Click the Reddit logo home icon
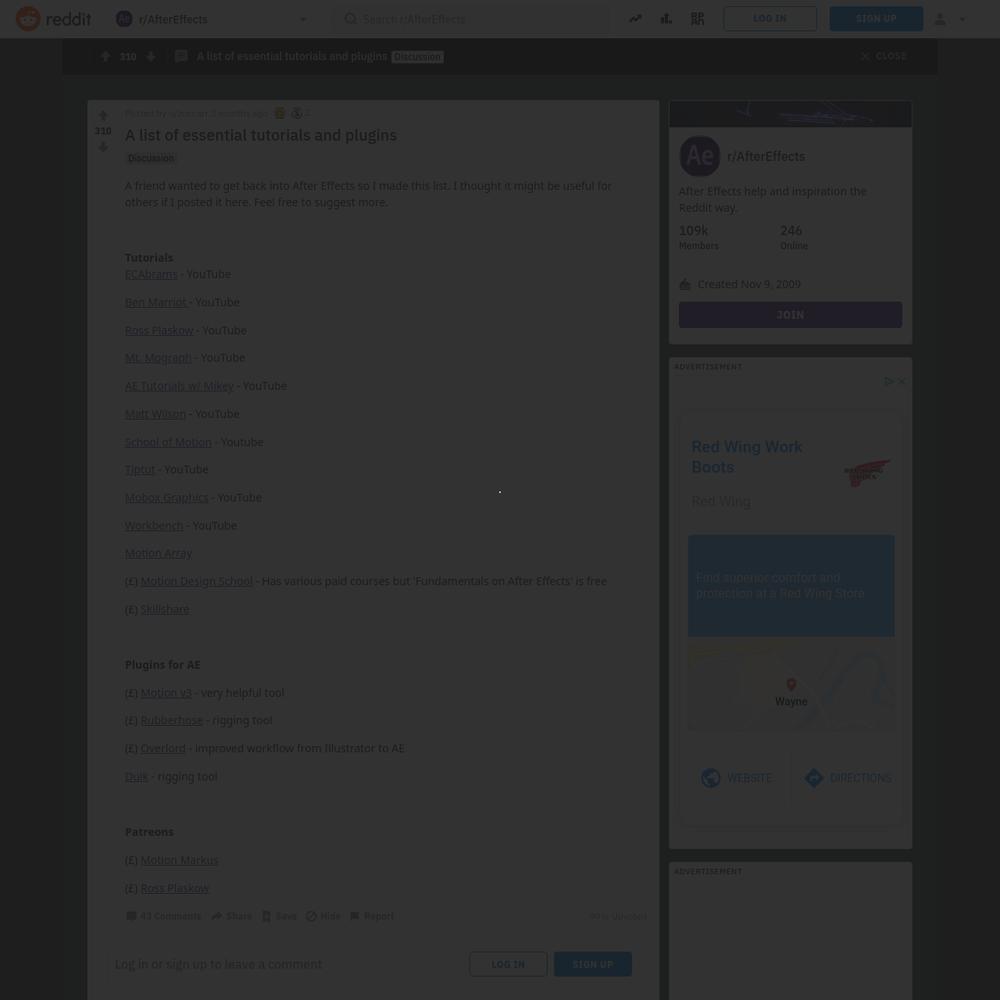This screenshot has width=1000, height=1000. tap(28, 19)
